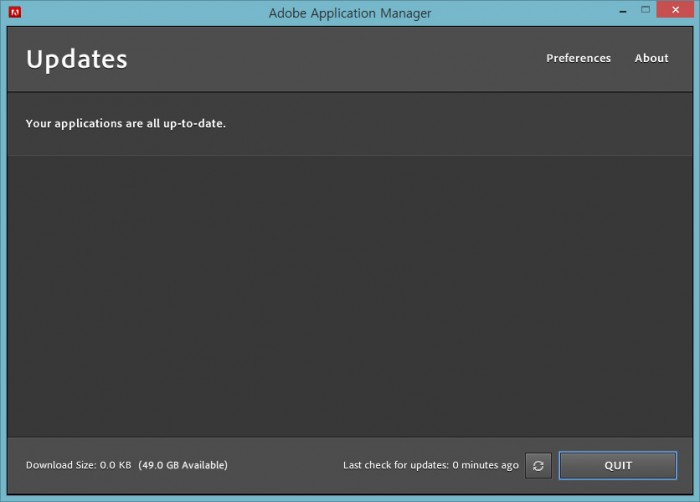The height and width of the screenshot is (502, 700).
Task: Minimize the Adobe Application Manager window
Action: click(623, 11)
